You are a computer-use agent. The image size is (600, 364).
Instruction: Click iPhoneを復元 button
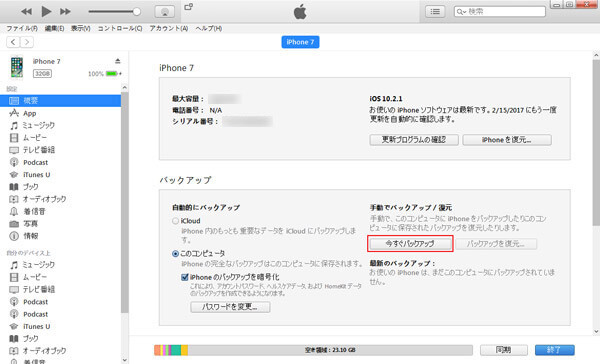coord(507,140)
